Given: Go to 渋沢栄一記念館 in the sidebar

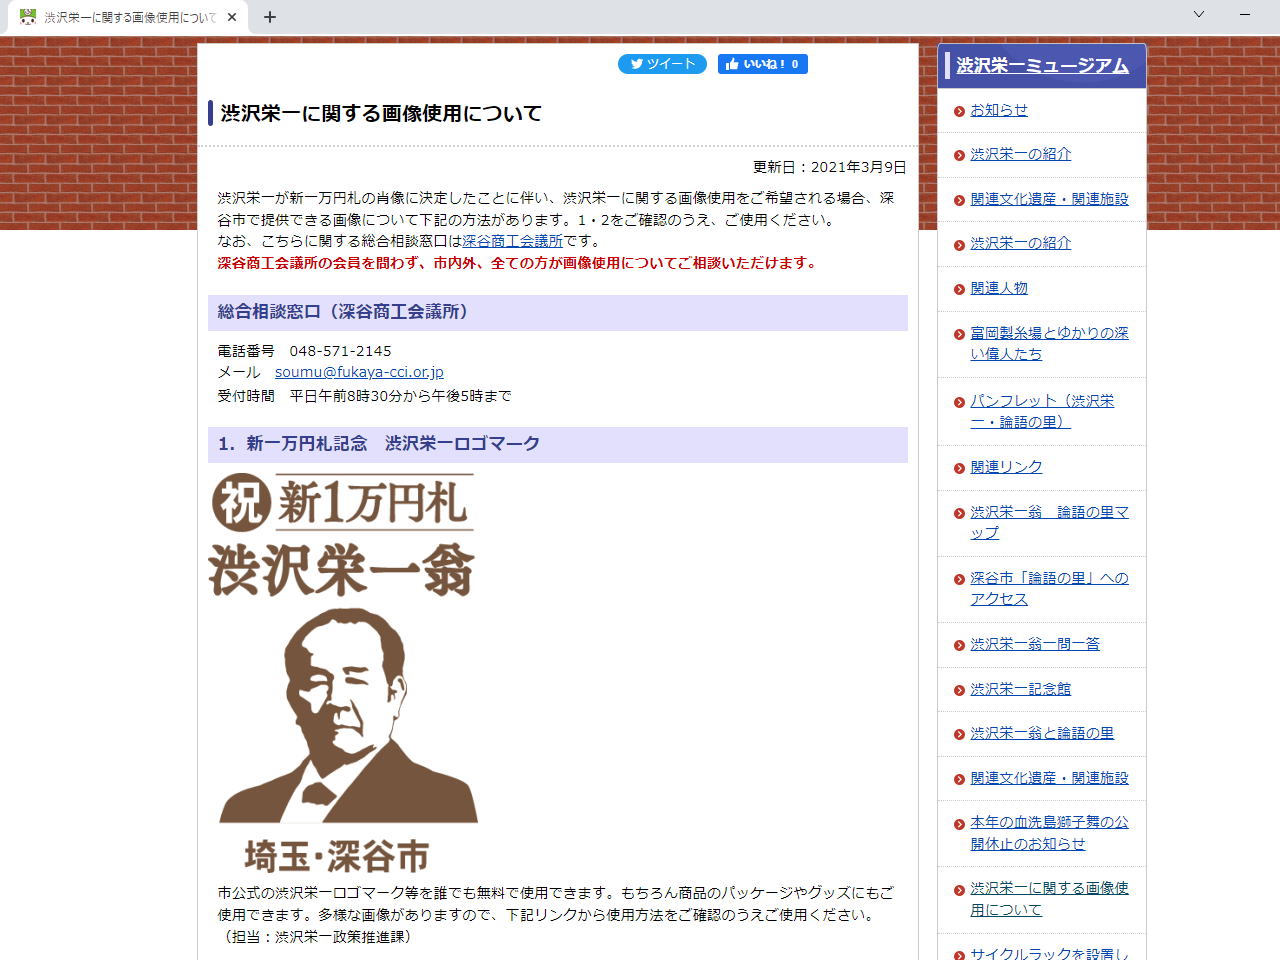Looking at the screenshot, I should (x=1020, y=689).
